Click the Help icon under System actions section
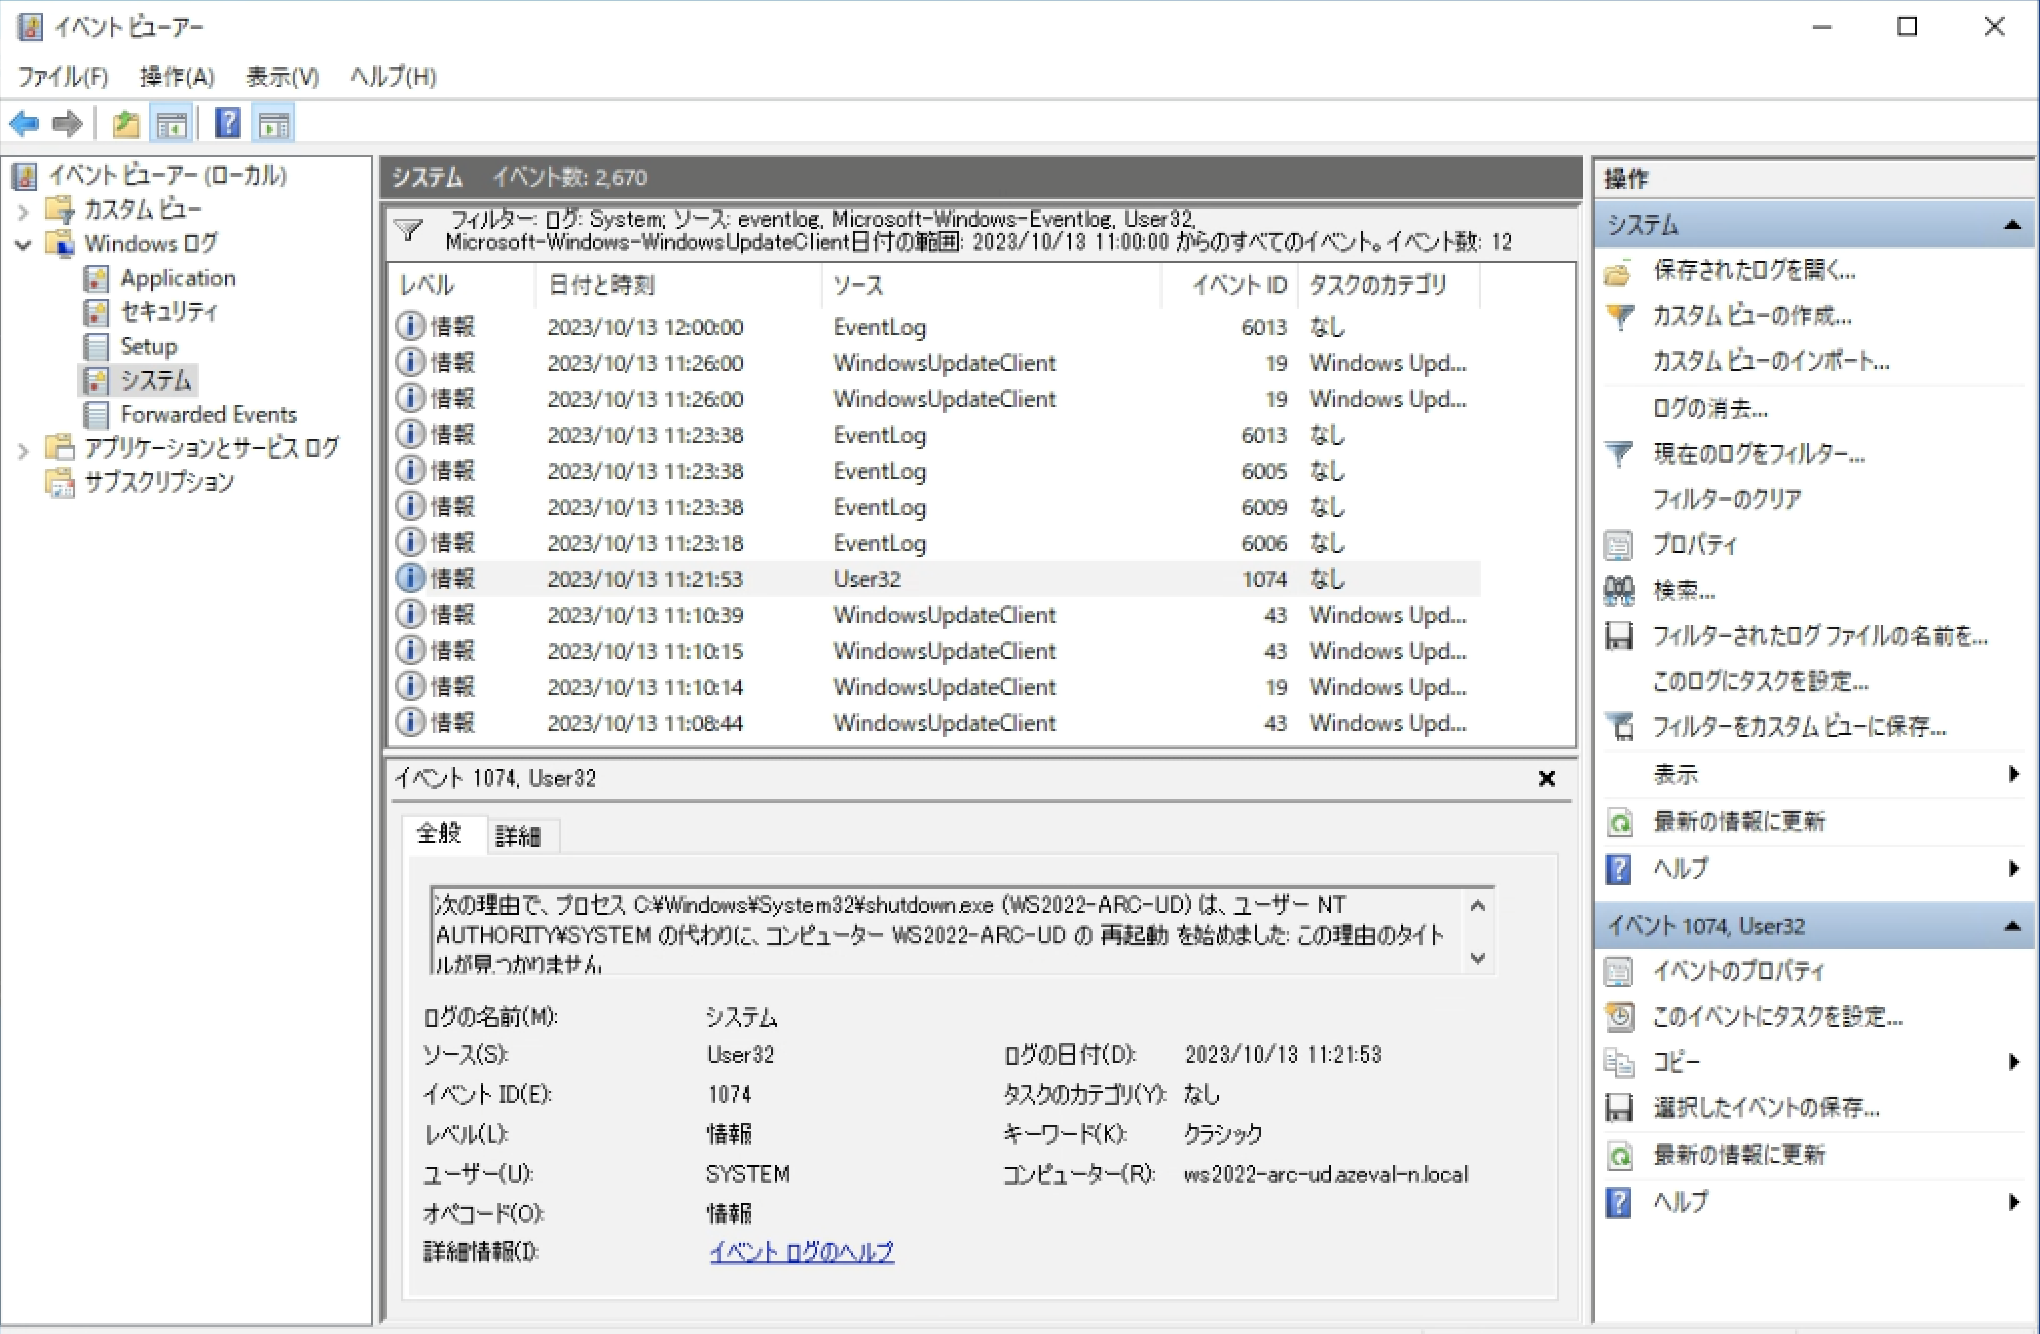Screen dimensions: 2040x1334 pyautogui.click(x=1618, y=869)
